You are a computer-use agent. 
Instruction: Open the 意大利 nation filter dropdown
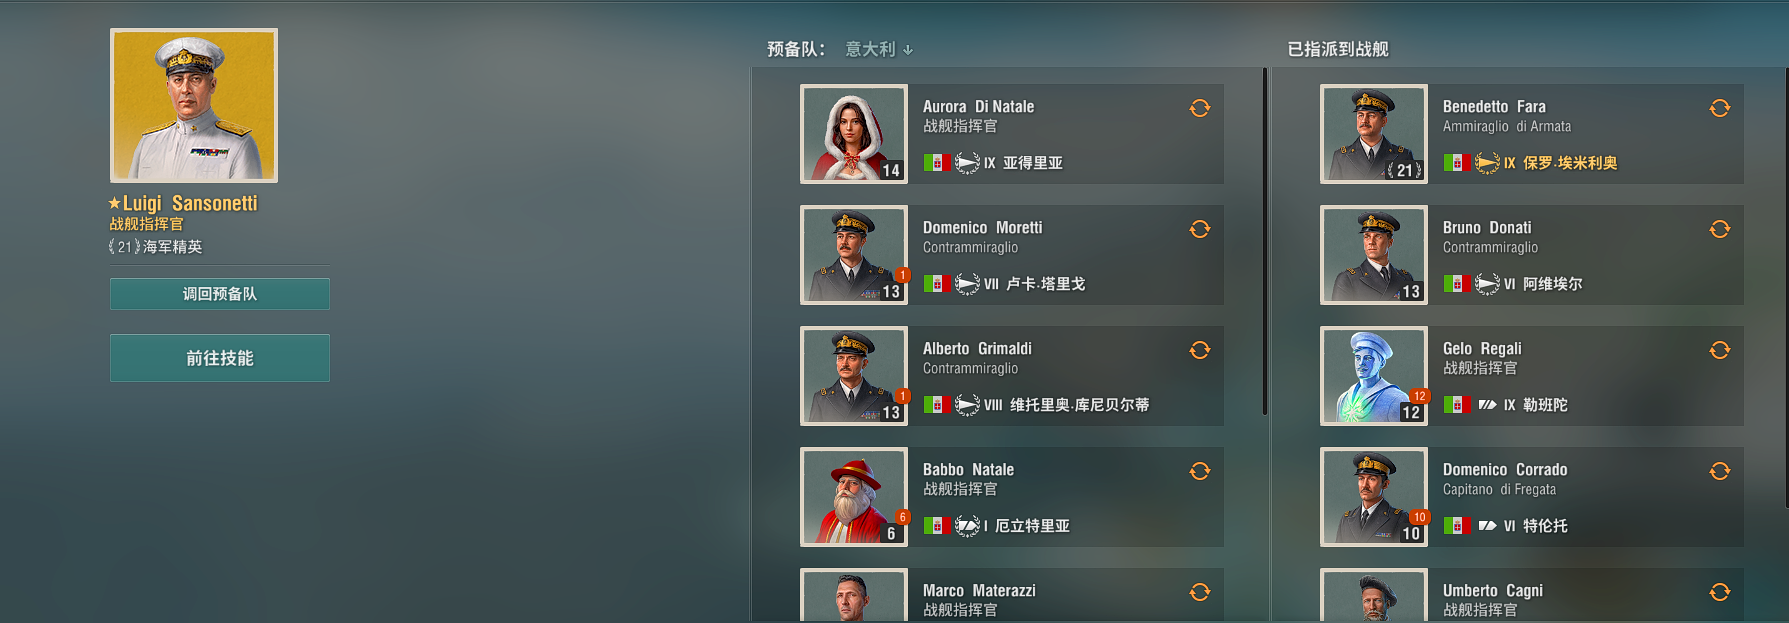871,49
